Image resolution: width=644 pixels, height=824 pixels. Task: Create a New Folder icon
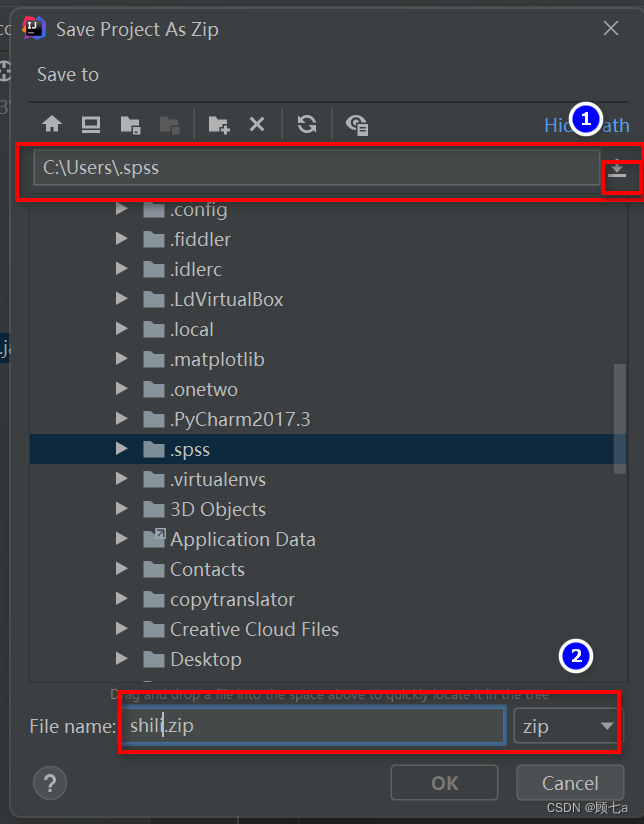pos(219,125)
